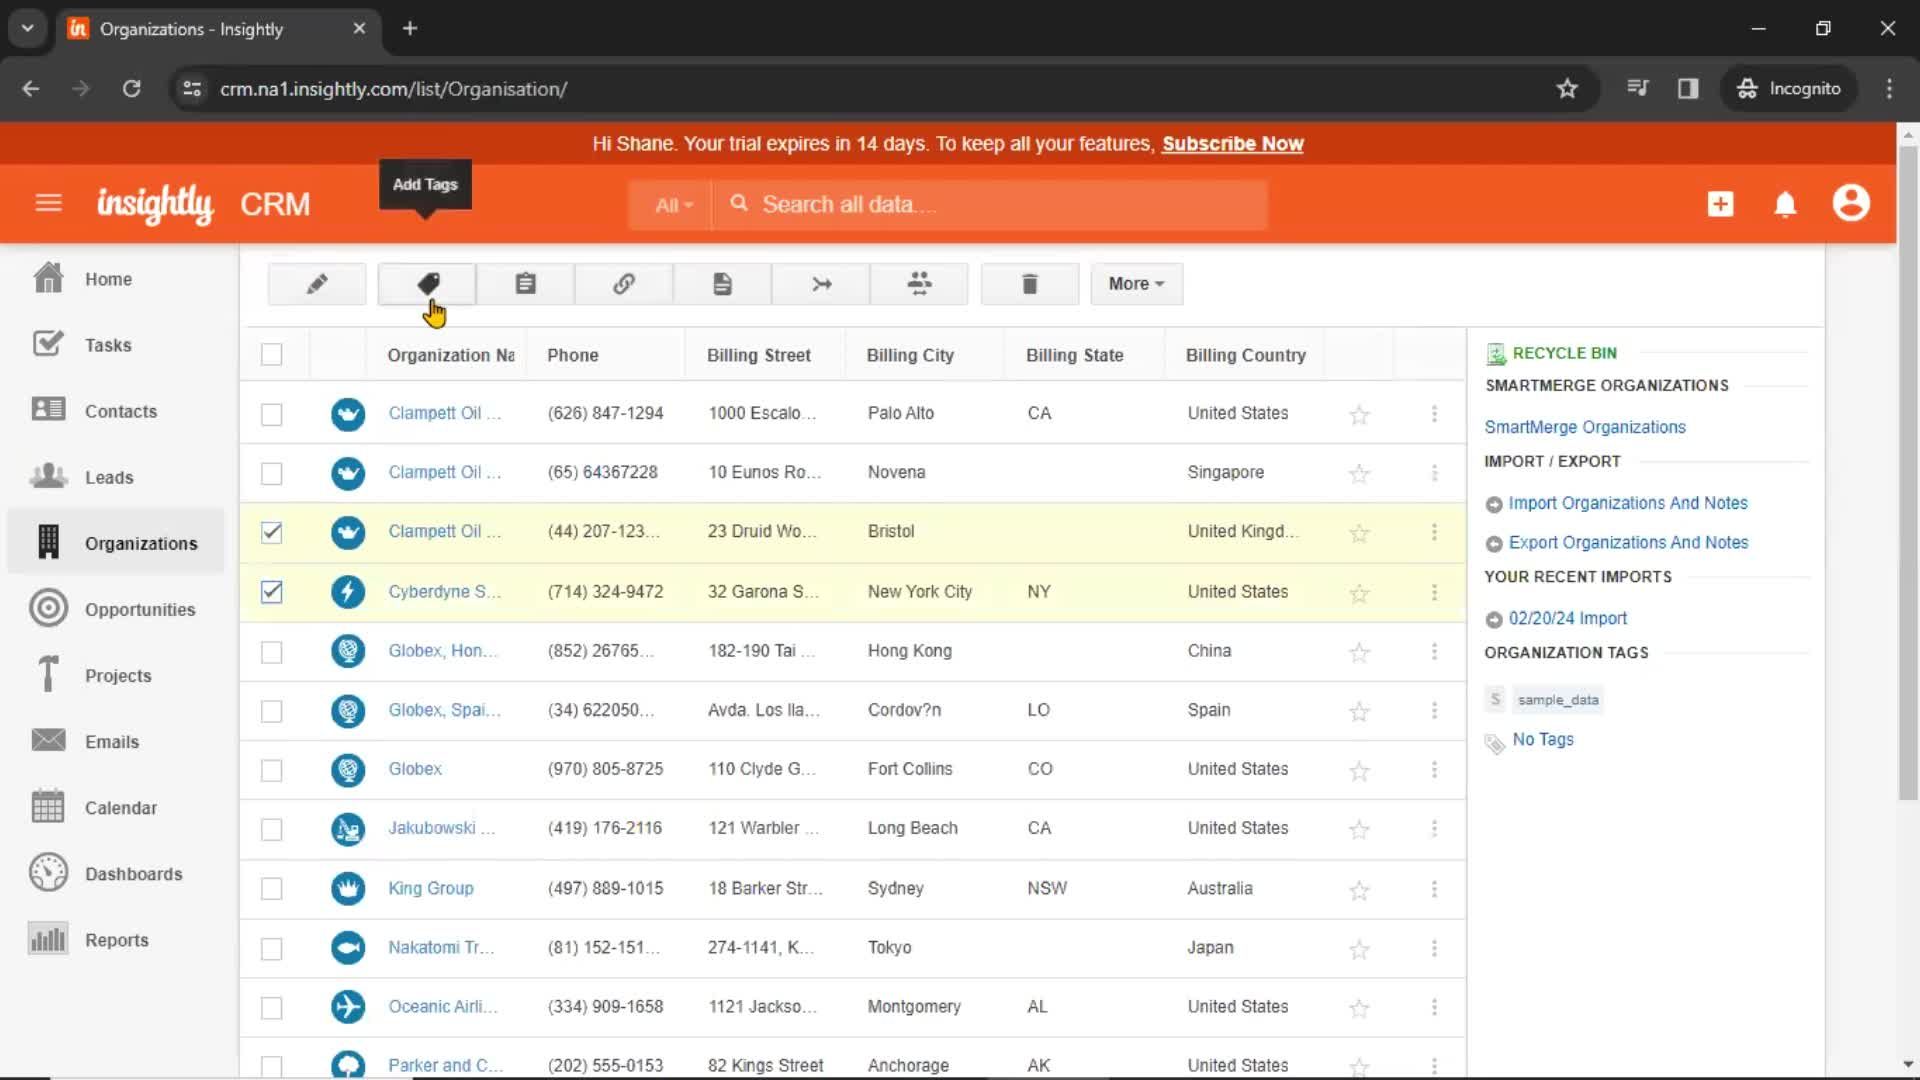1920x1080 pixels.
Task: Open Reports in sidebar
Action: coord(116,940)
